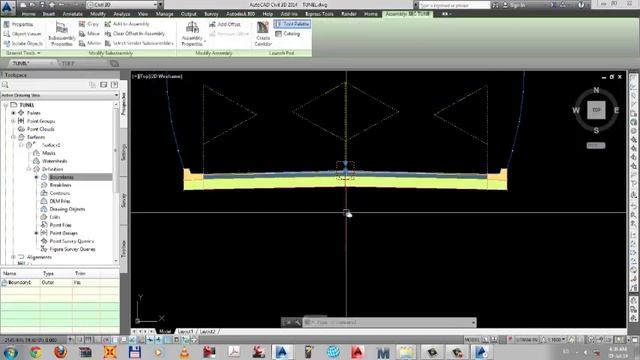
Task: Open the Object Viewer
Action: [x=22, y=33]
